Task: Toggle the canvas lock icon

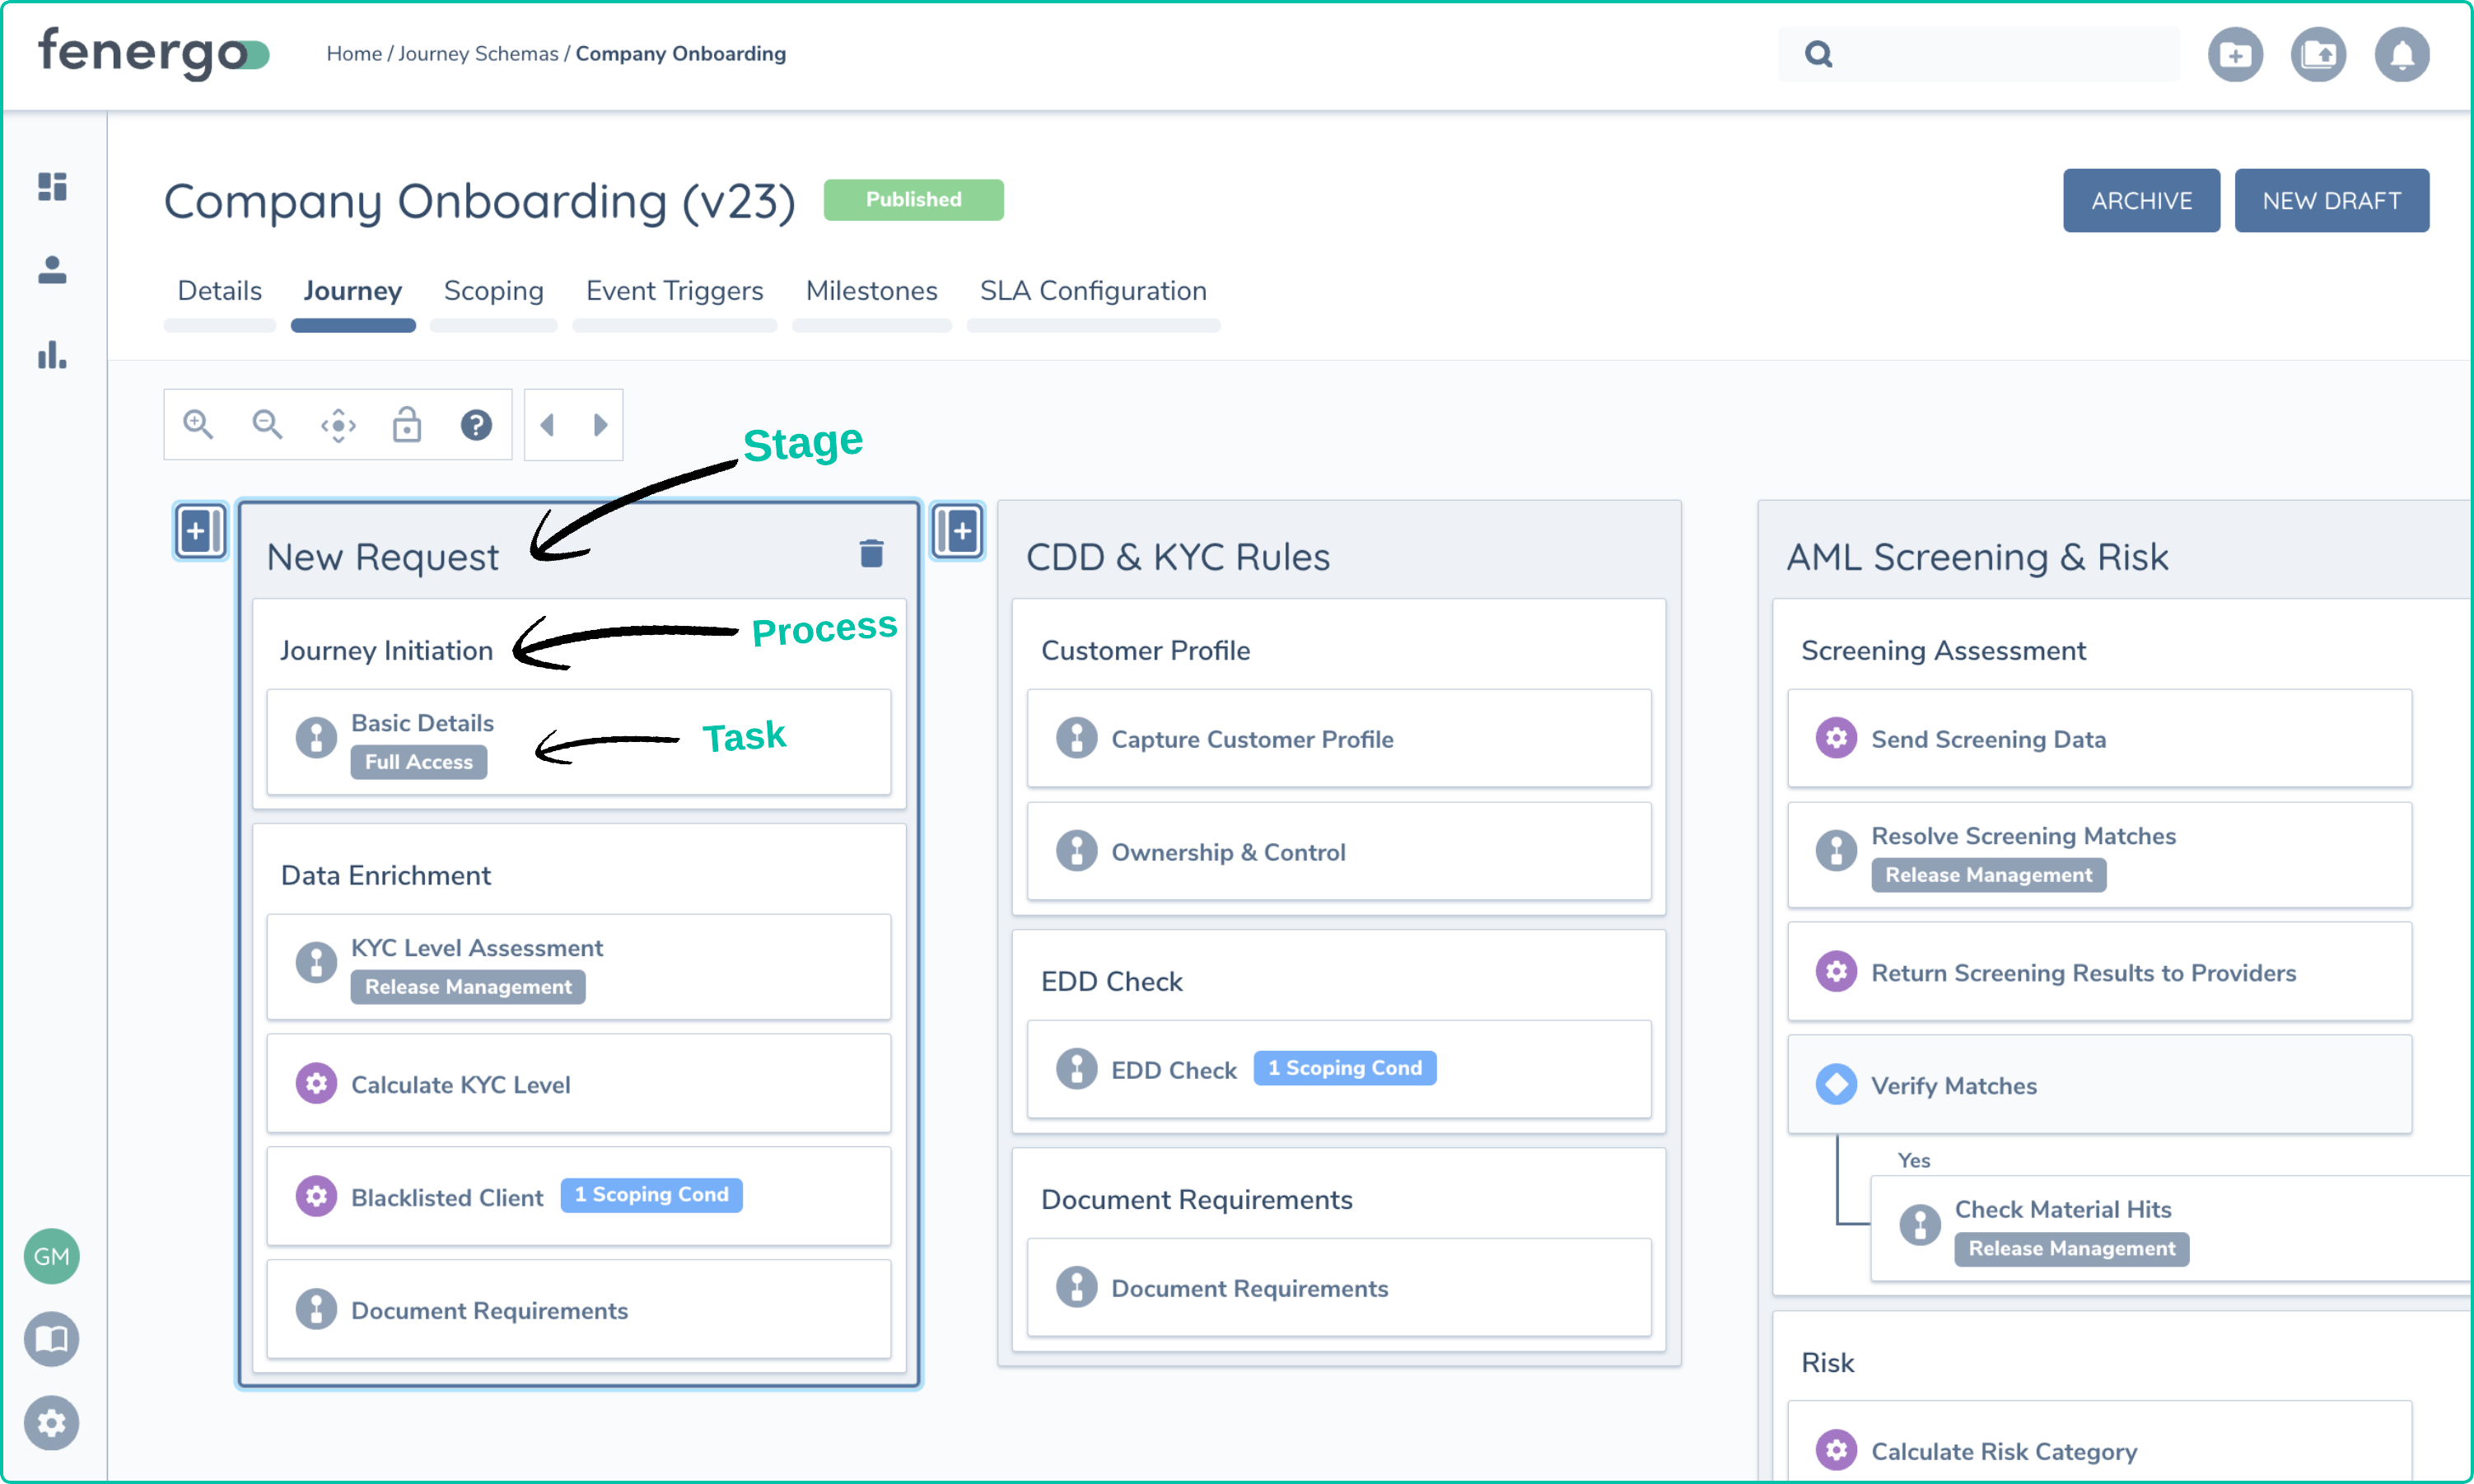Action: tap(407, 425)
